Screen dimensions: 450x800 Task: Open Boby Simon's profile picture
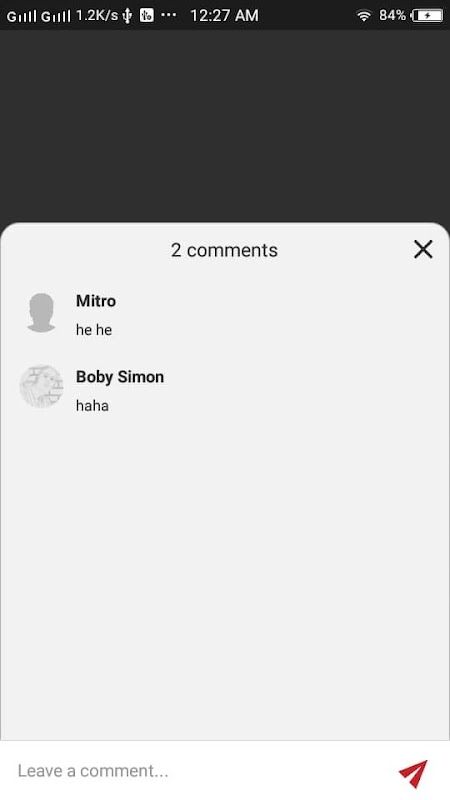pyautogui.click(x=41, y=386)
